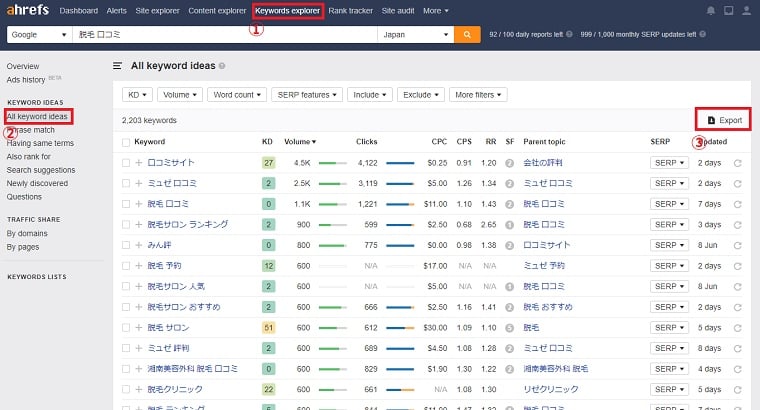The width and height of the screenshot is (760, 410).
Task: Click the orange search button
Action: [466, 34]
